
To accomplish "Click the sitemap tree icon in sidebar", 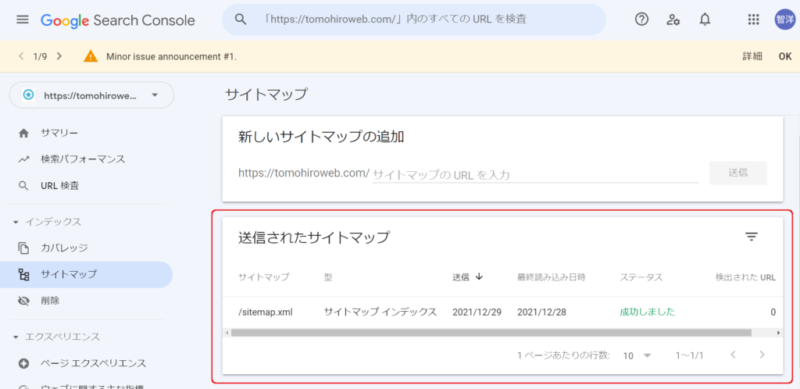I will click(23, 275).
